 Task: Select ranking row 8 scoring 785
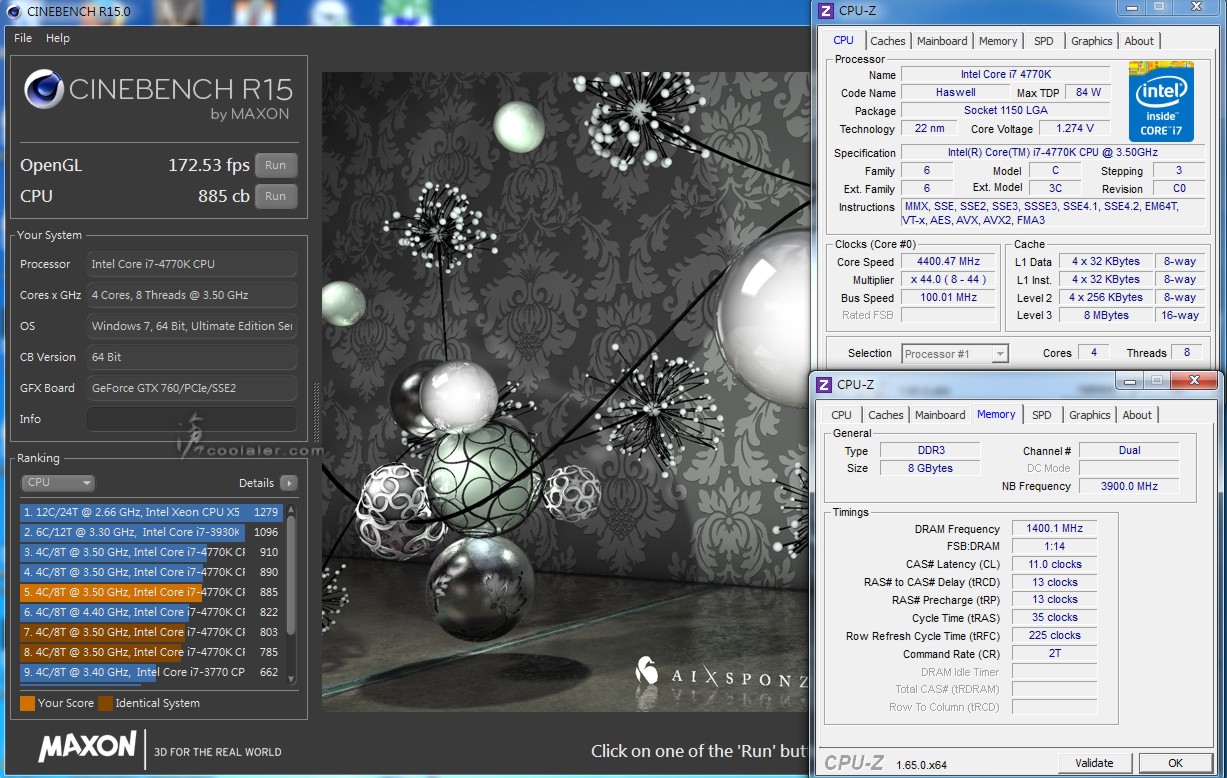(151, 652)
